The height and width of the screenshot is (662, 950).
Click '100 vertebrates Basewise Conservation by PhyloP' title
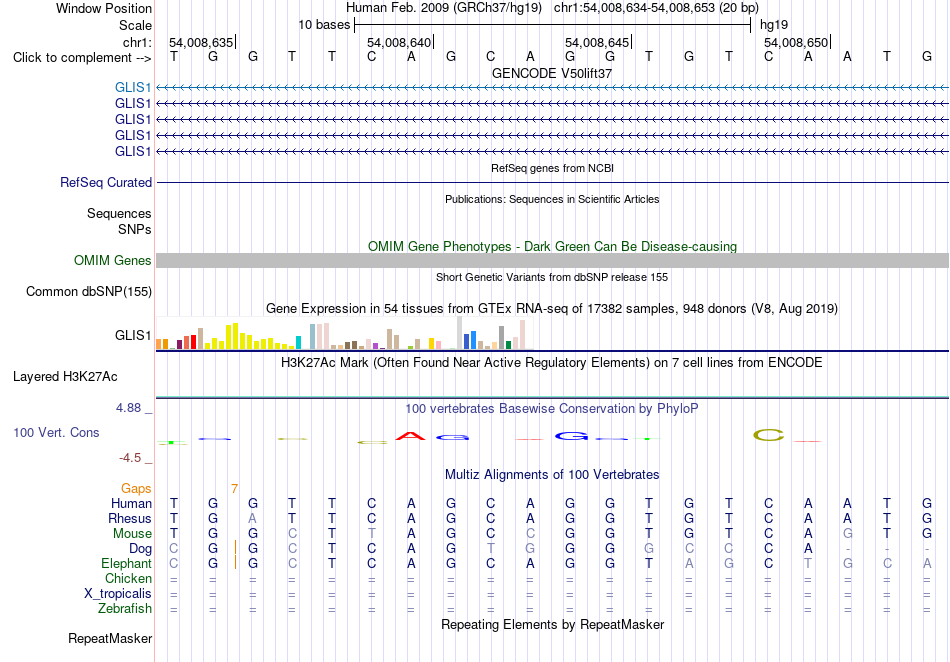tap(552, 409)
